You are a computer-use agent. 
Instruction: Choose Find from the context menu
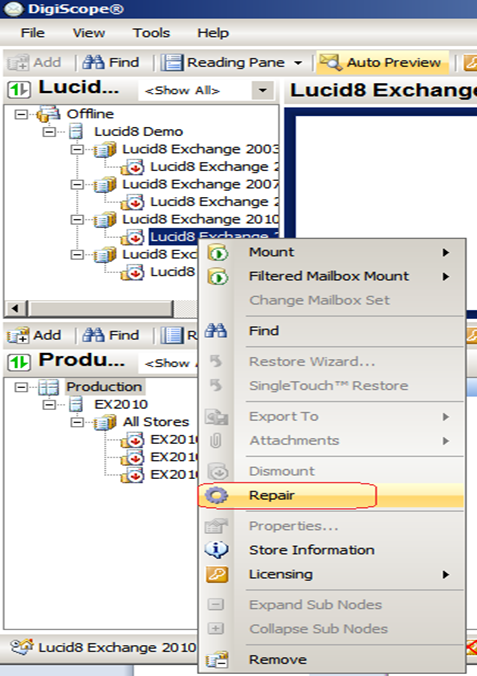click(x=332, y=331)
